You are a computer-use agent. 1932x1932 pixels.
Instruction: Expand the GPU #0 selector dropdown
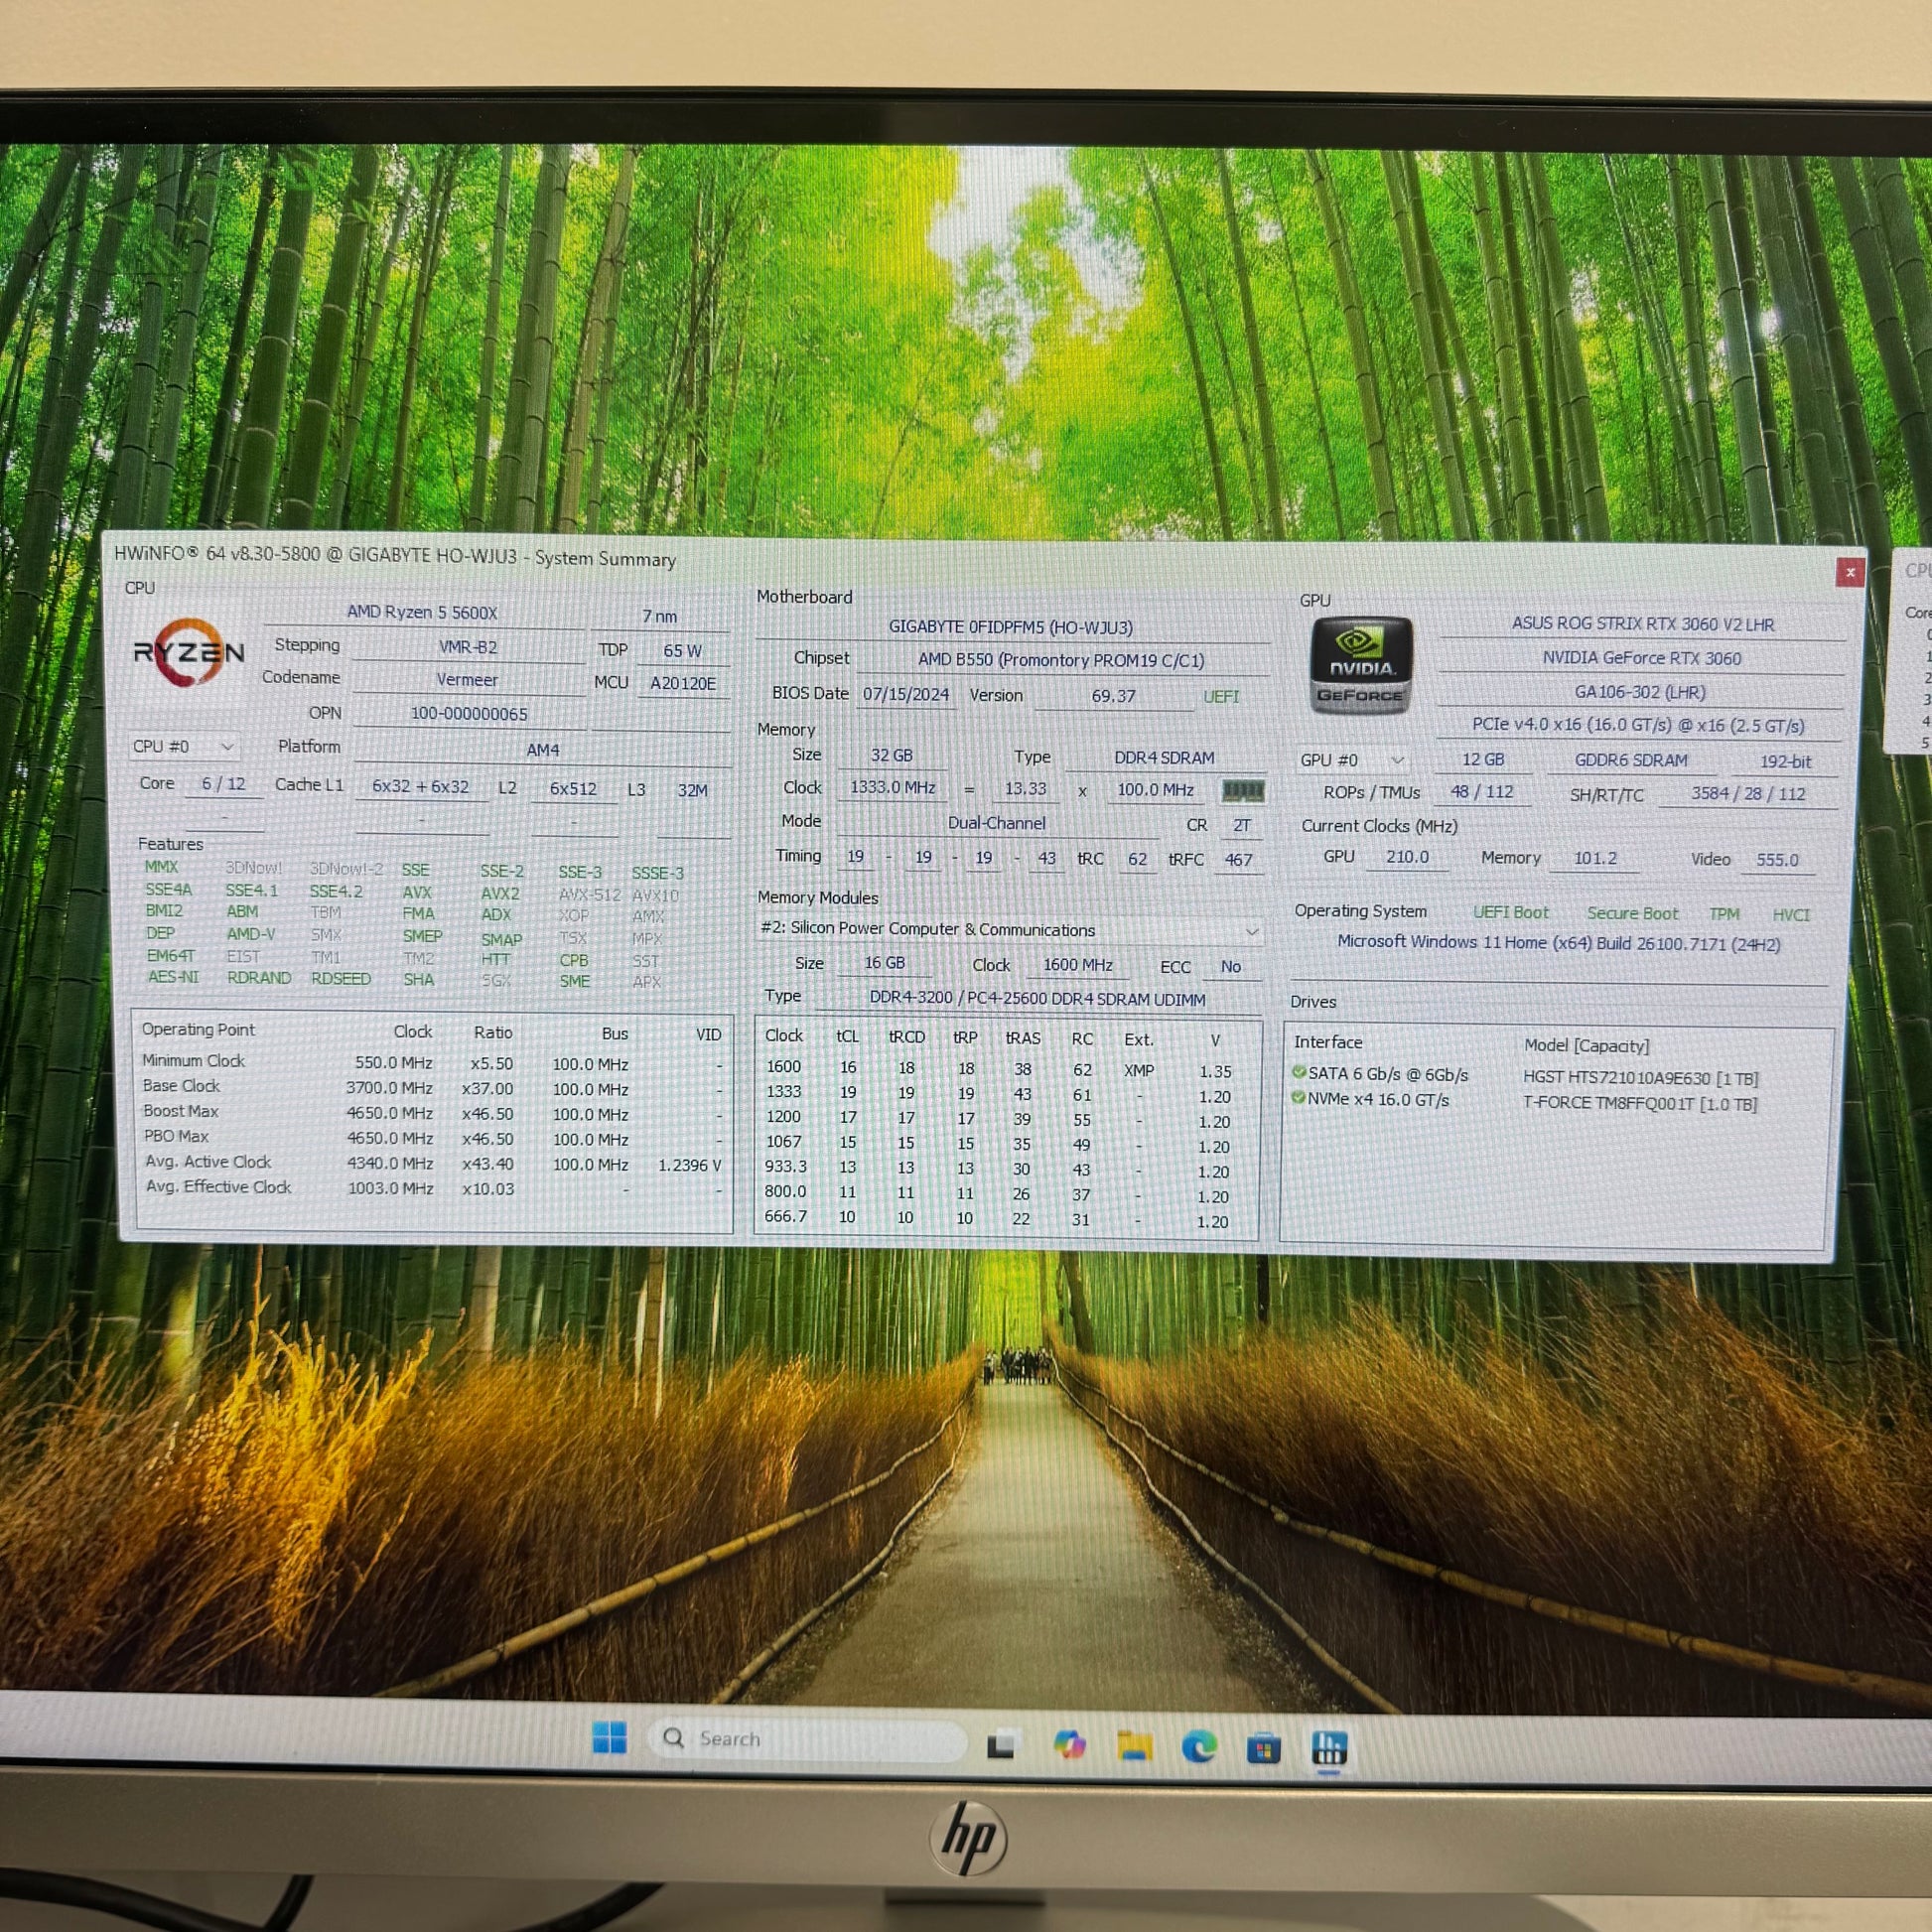click(x=1397, y=761)
